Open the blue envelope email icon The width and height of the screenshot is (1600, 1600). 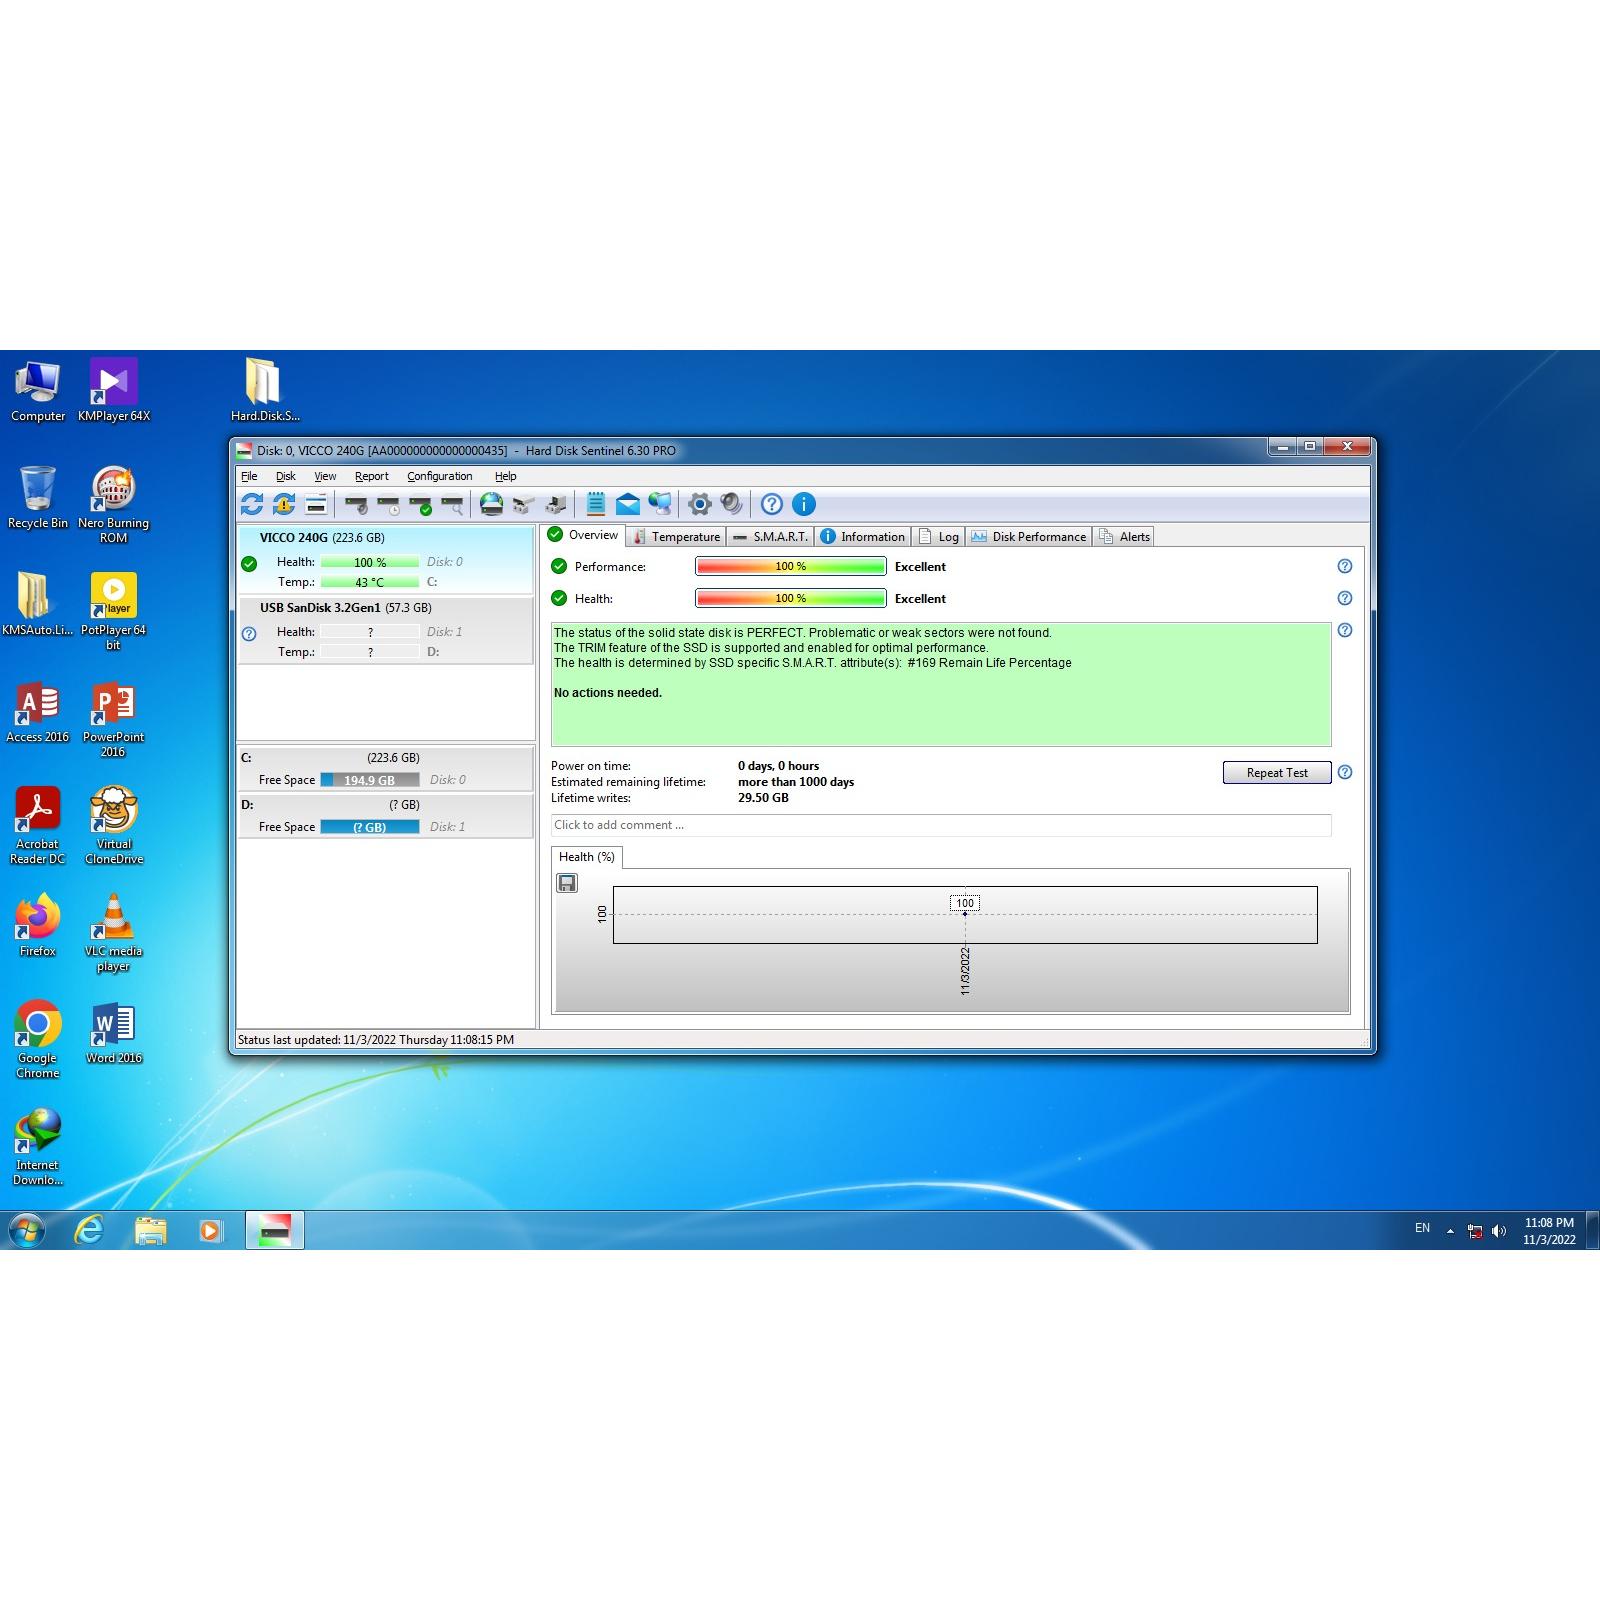coord(627,504)
